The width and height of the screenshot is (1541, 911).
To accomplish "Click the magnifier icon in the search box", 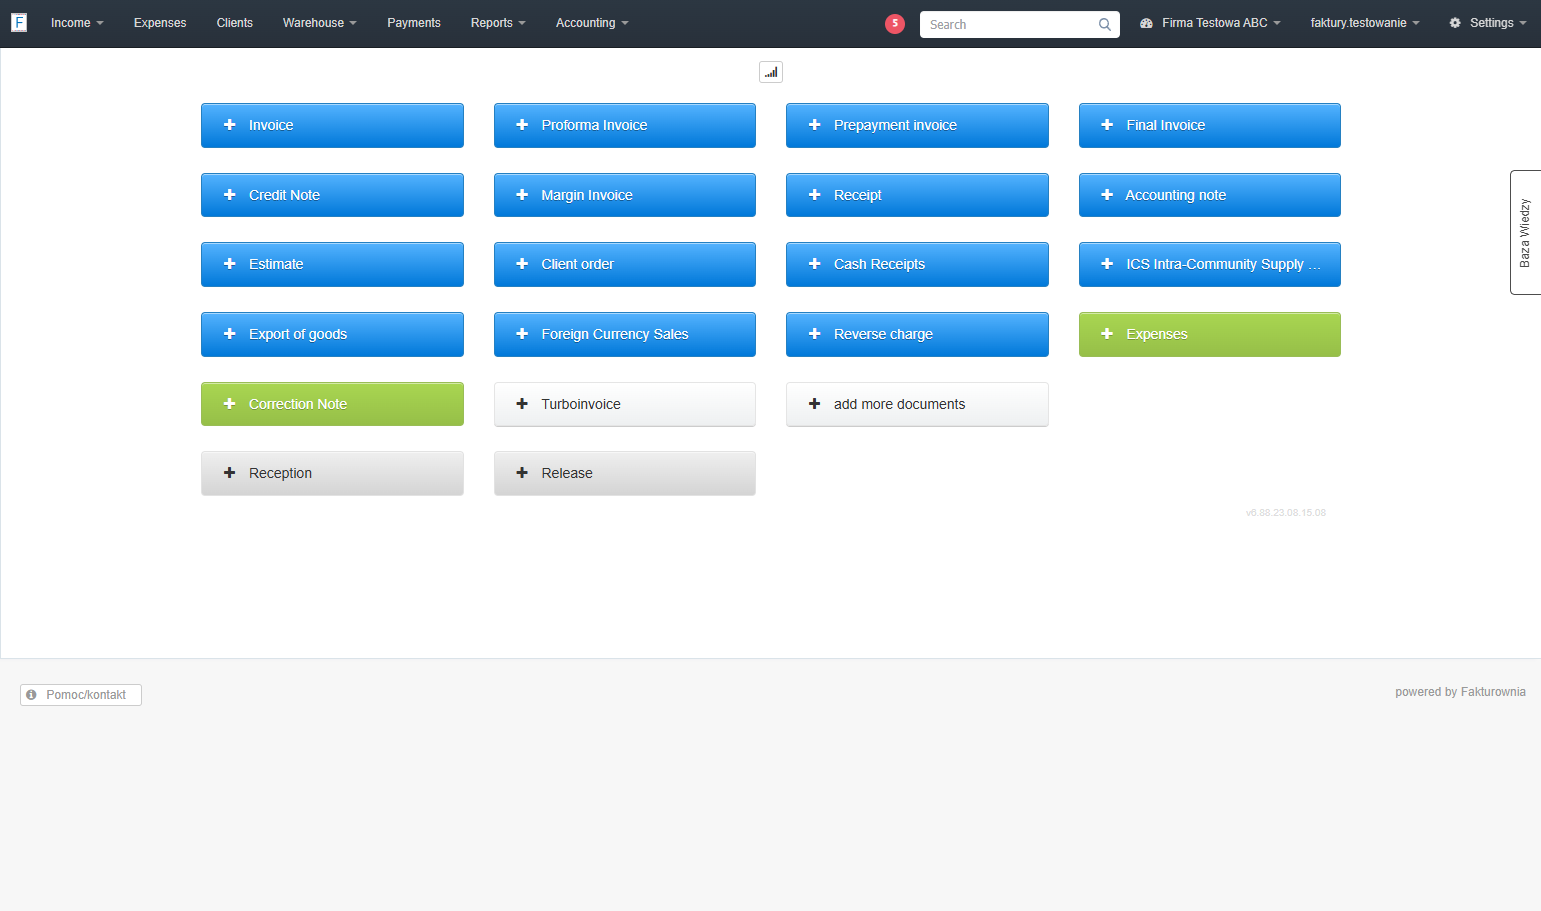I will (1105, 25).
